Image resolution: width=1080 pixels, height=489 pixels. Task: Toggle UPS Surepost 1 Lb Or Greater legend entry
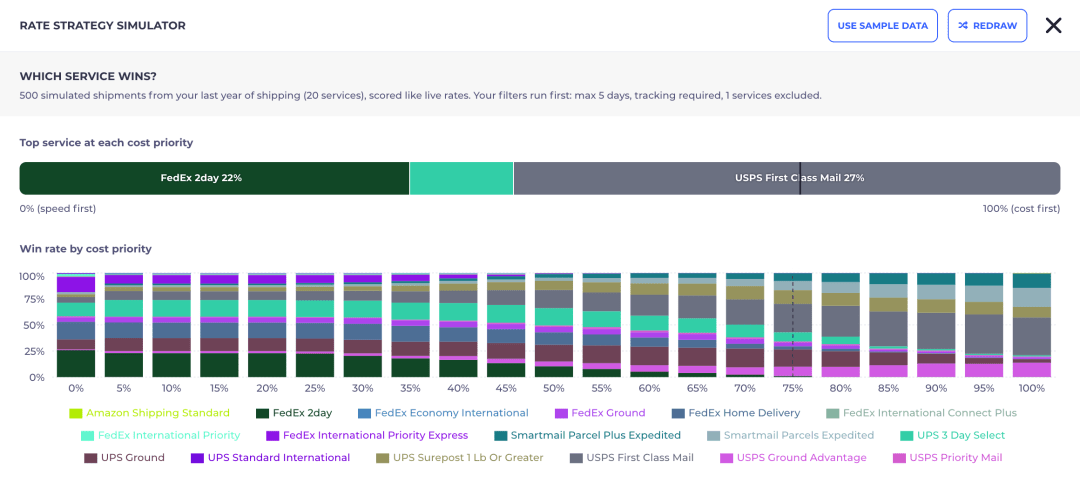pos(459,457)
